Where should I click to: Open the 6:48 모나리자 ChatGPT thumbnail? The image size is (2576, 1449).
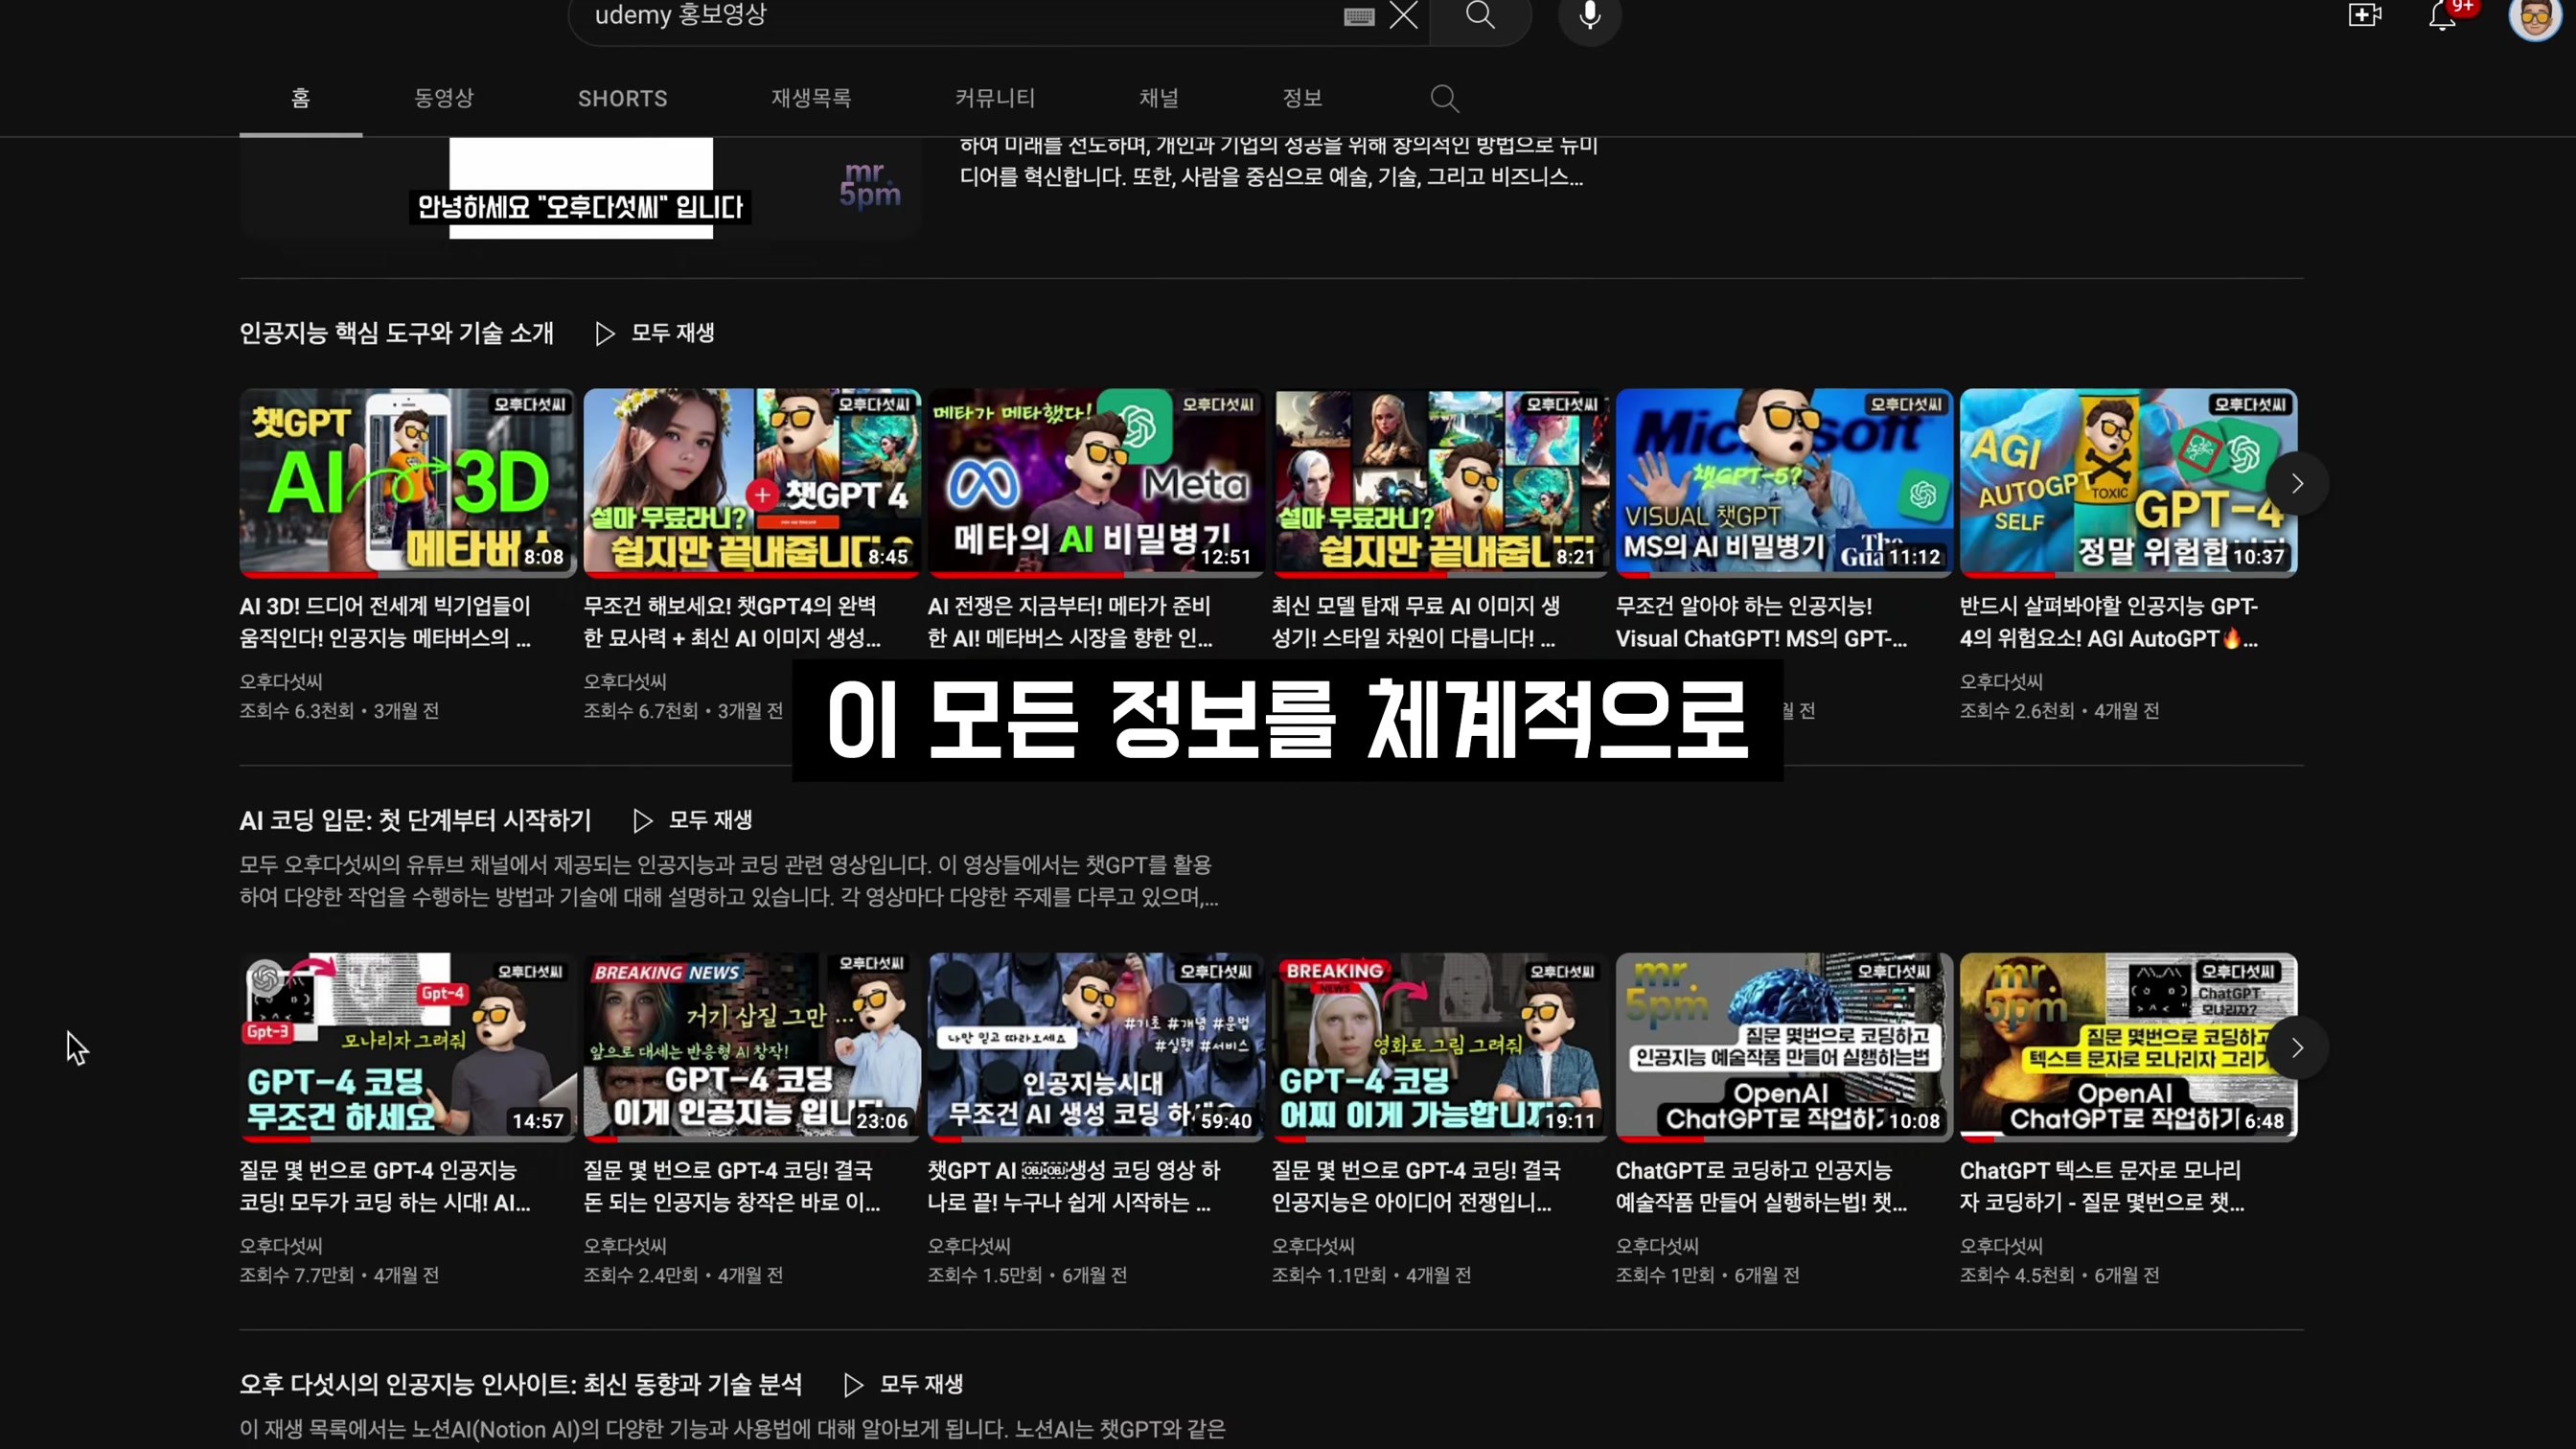pyautogui.click(x=2128, y=1047)
